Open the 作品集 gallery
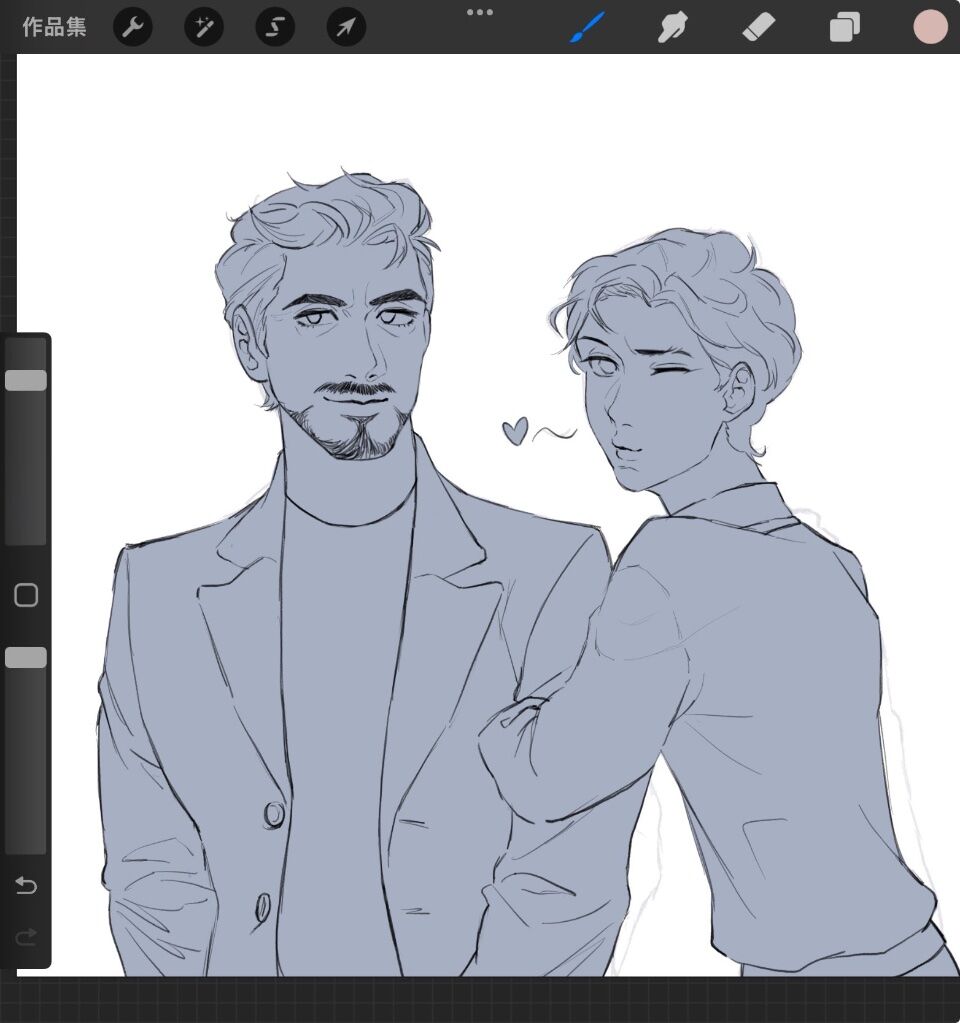The height and width of the screenshot is (1023, 960). point(54,27)
